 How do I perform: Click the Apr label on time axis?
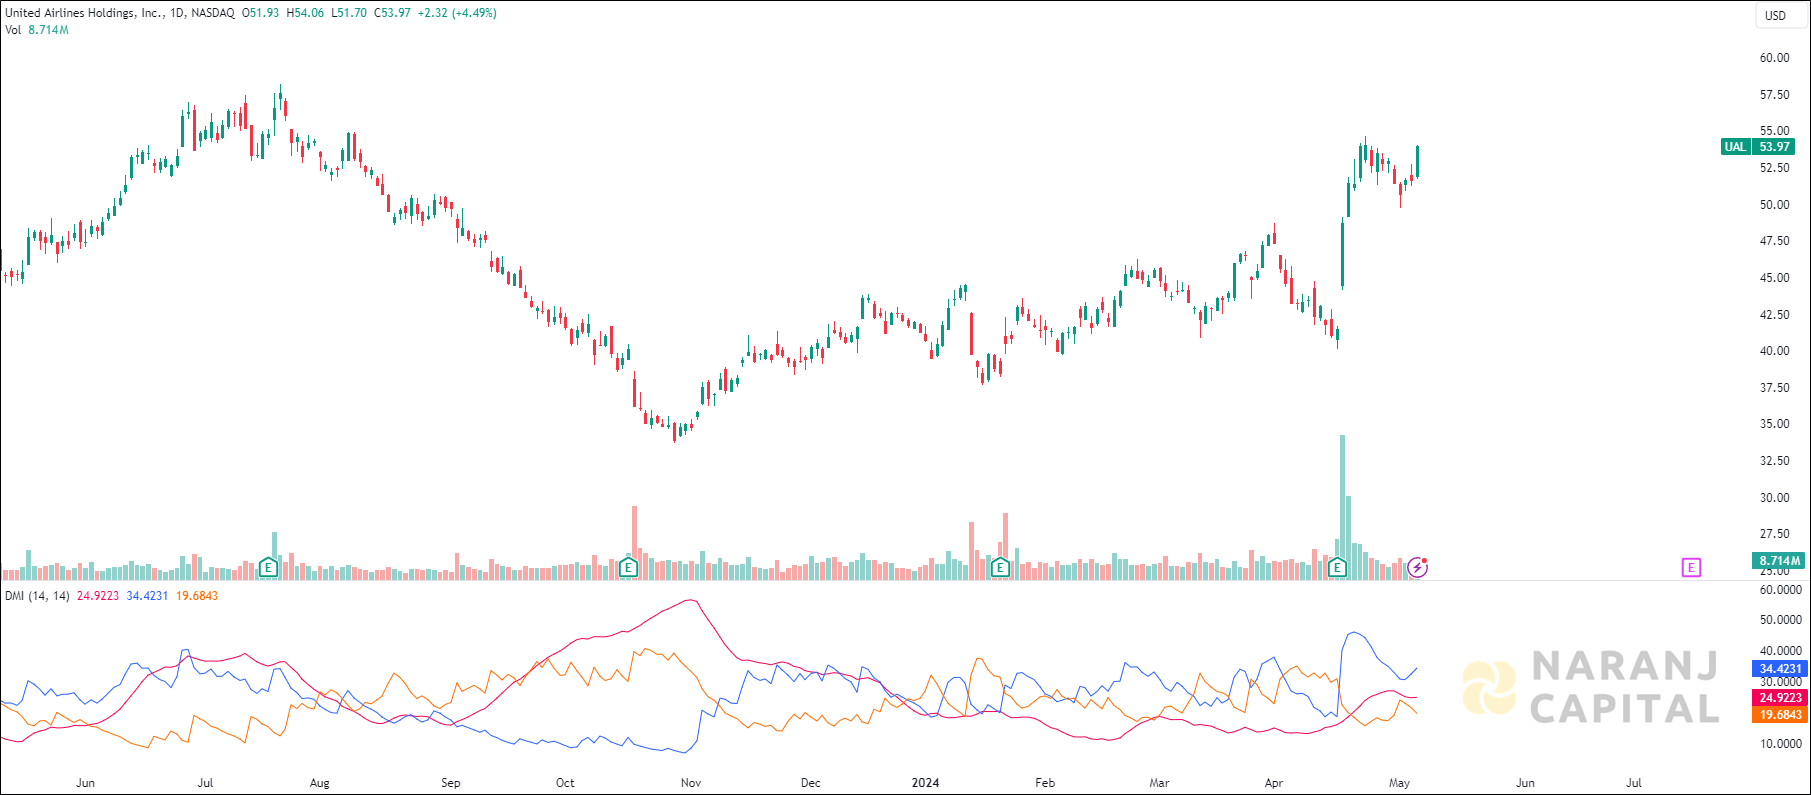(1274, 783)
